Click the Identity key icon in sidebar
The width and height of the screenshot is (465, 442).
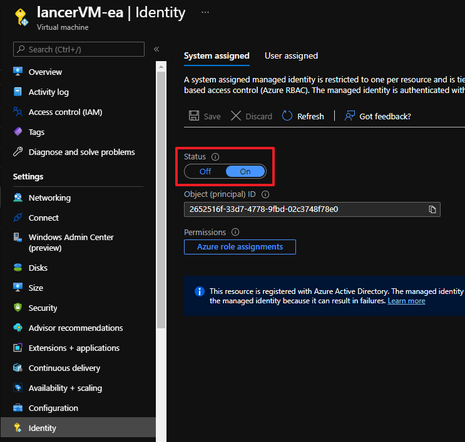[x=18, y=428]
